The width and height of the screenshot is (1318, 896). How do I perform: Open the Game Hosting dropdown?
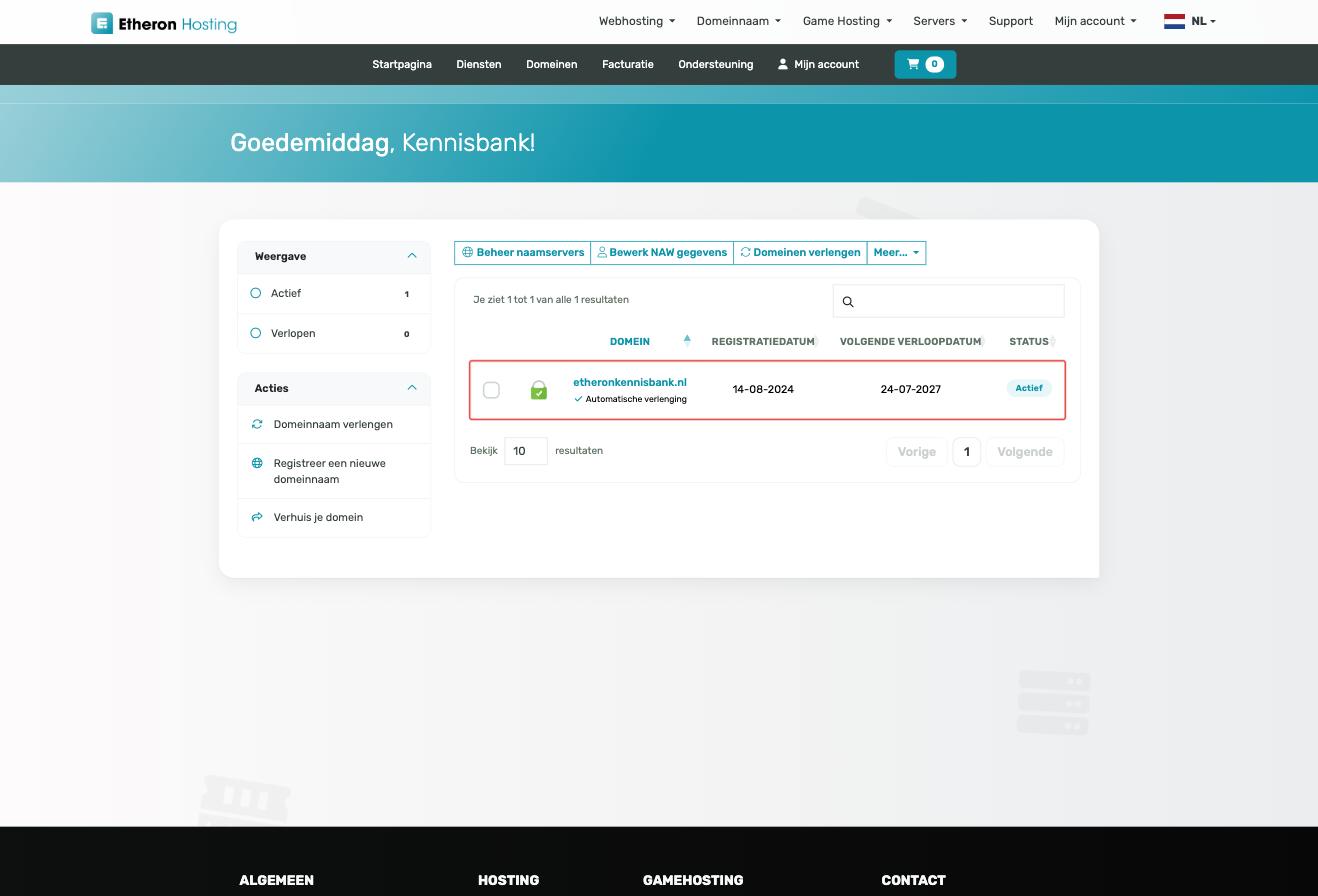pyautogui.click(x=847, y=21)
